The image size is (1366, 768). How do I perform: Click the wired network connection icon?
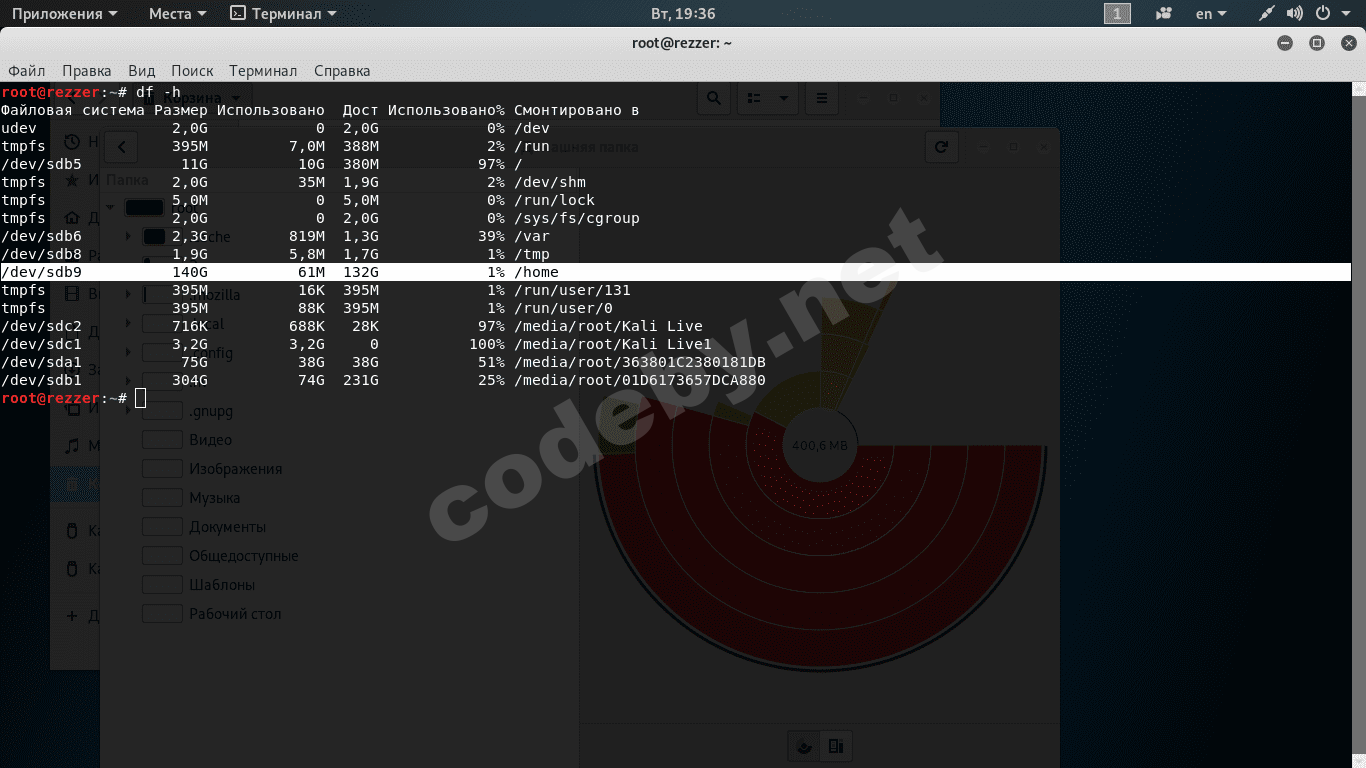pyautogui.click(x=1266, y=14)
